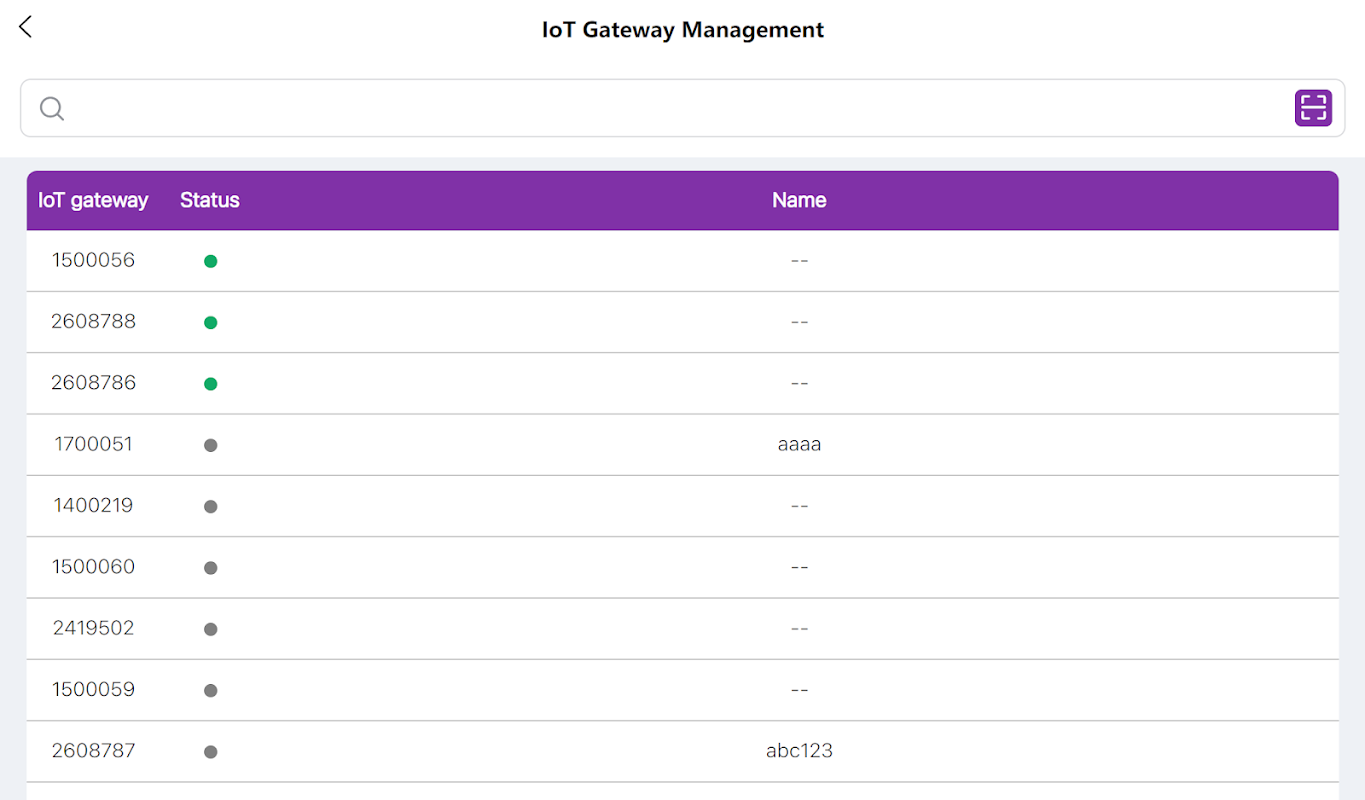Select gateway ID 1400219
The image size is (1365, 800).
pyautogui.click(x=93, y=506)
